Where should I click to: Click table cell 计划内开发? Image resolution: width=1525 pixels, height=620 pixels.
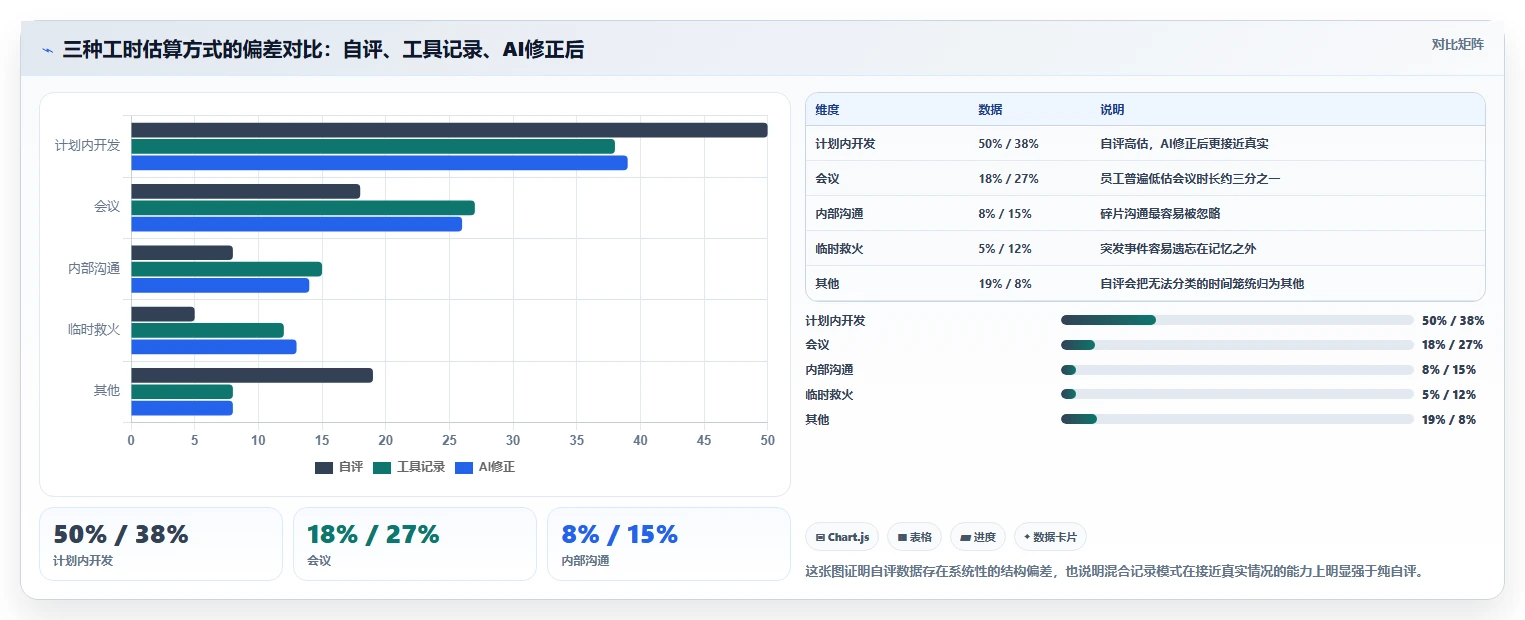845,144
